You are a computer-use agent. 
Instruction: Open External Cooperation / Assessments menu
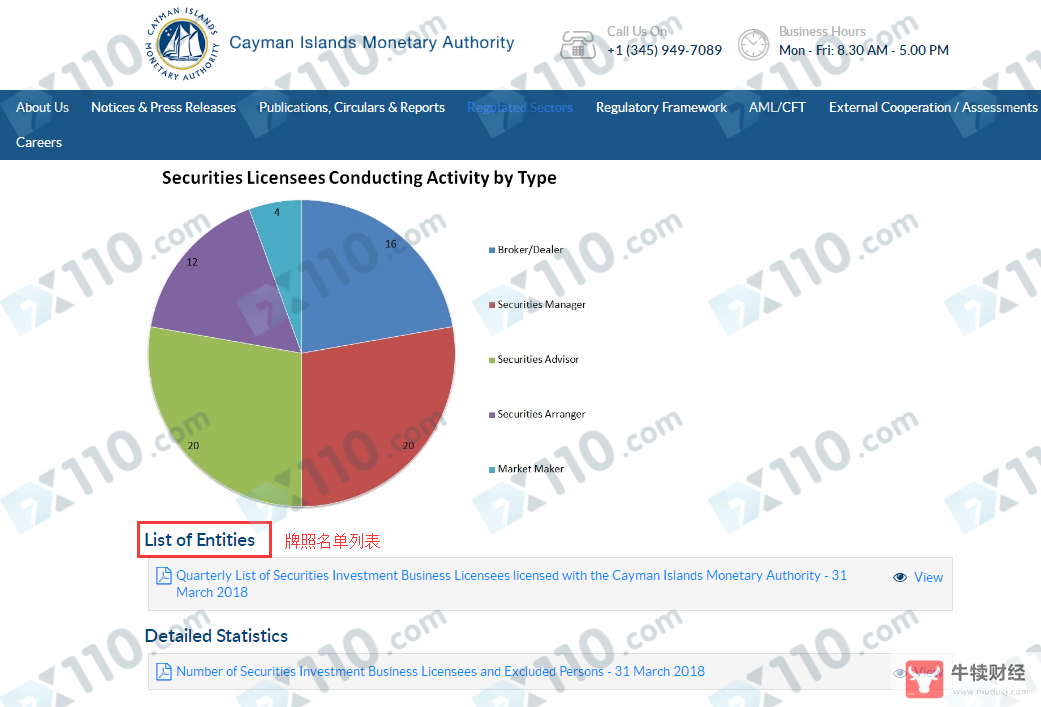pos(933,108)
